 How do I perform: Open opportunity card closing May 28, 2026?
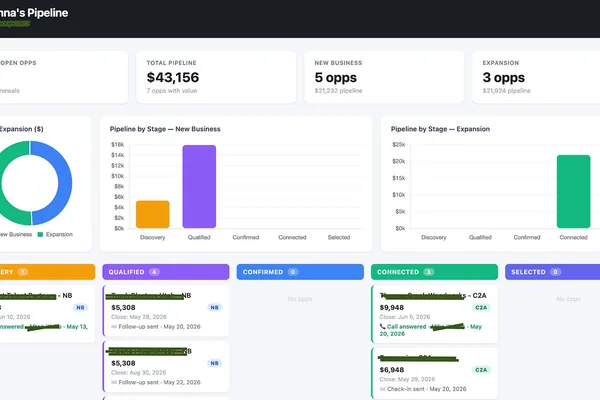click(166, 311)
